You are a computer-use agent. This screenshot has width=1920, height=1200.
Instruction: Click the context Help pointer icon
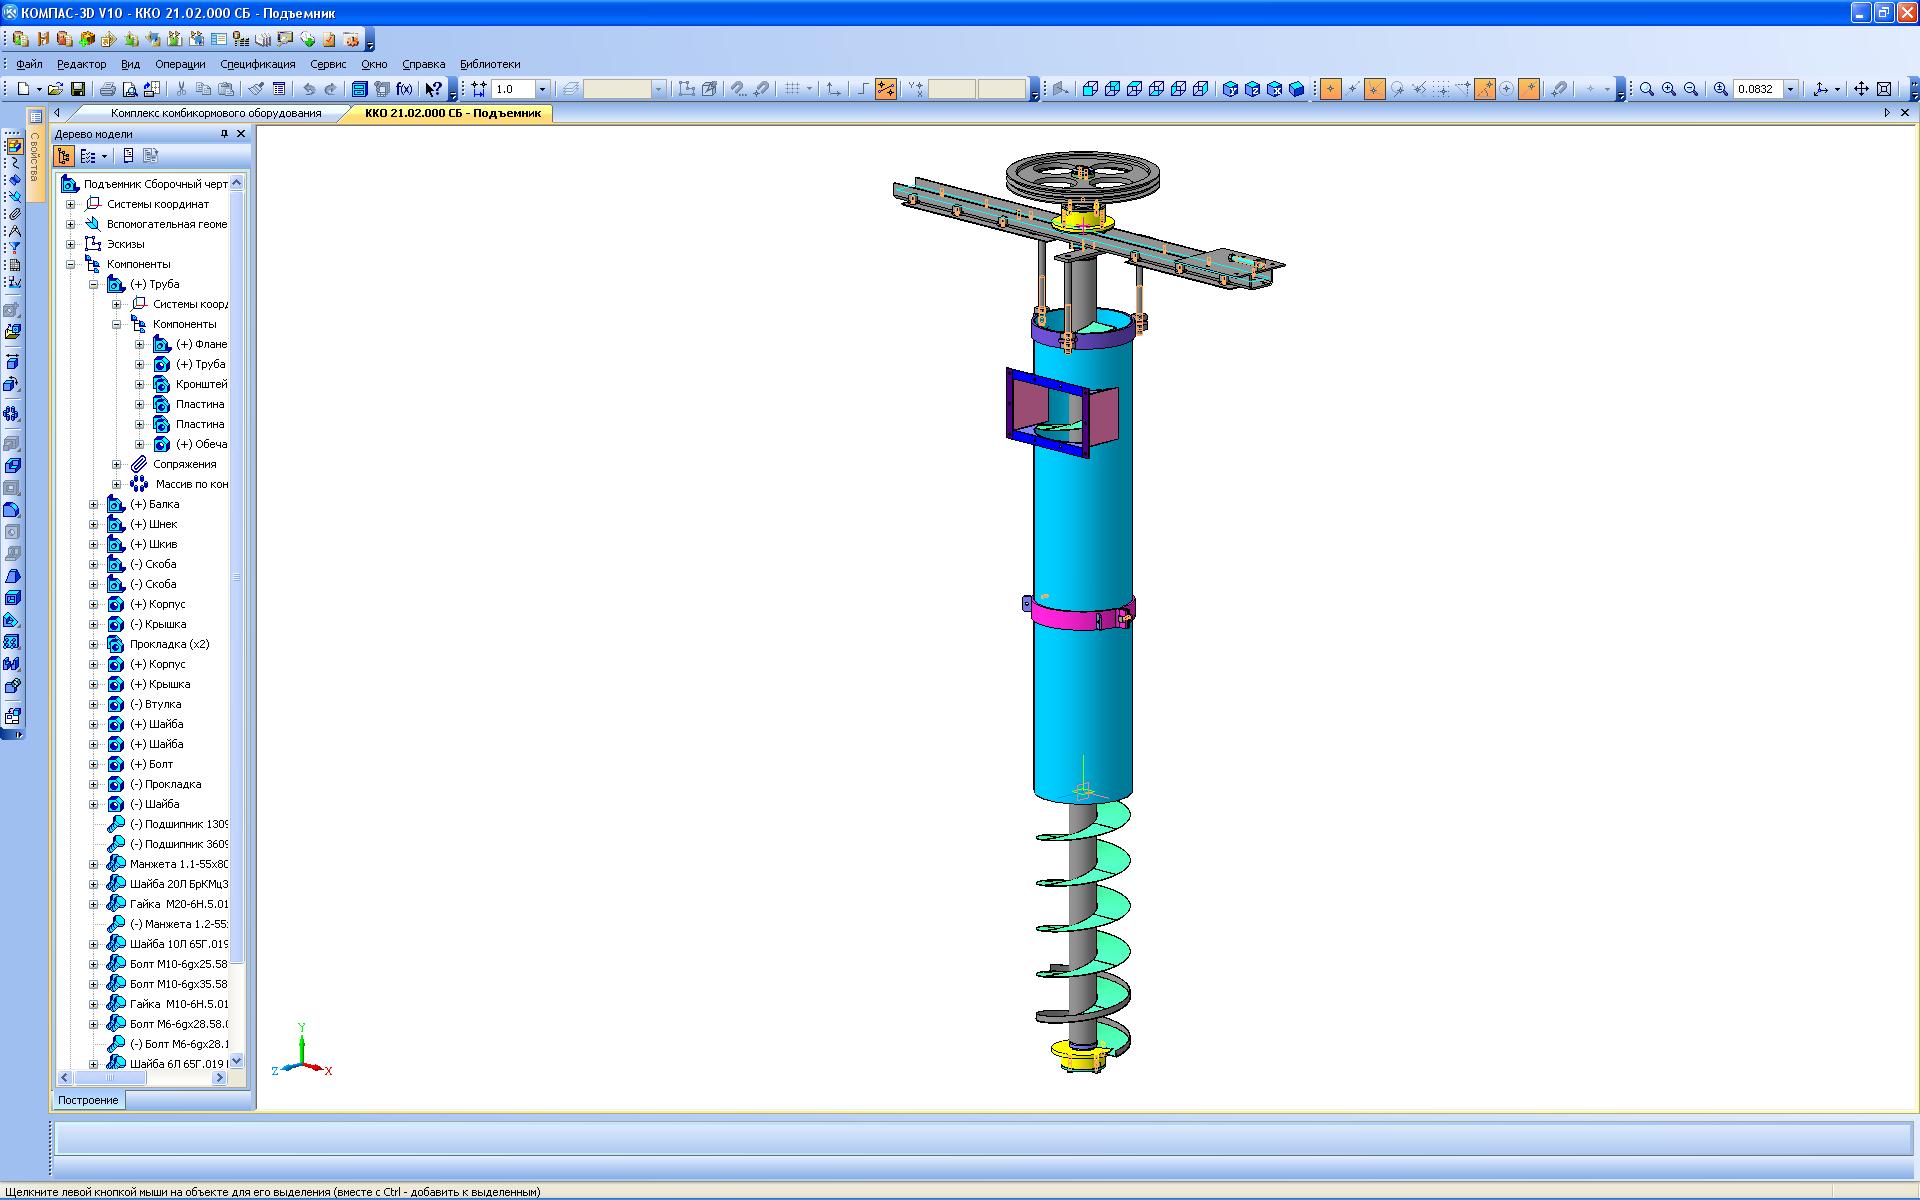[433, 89]
